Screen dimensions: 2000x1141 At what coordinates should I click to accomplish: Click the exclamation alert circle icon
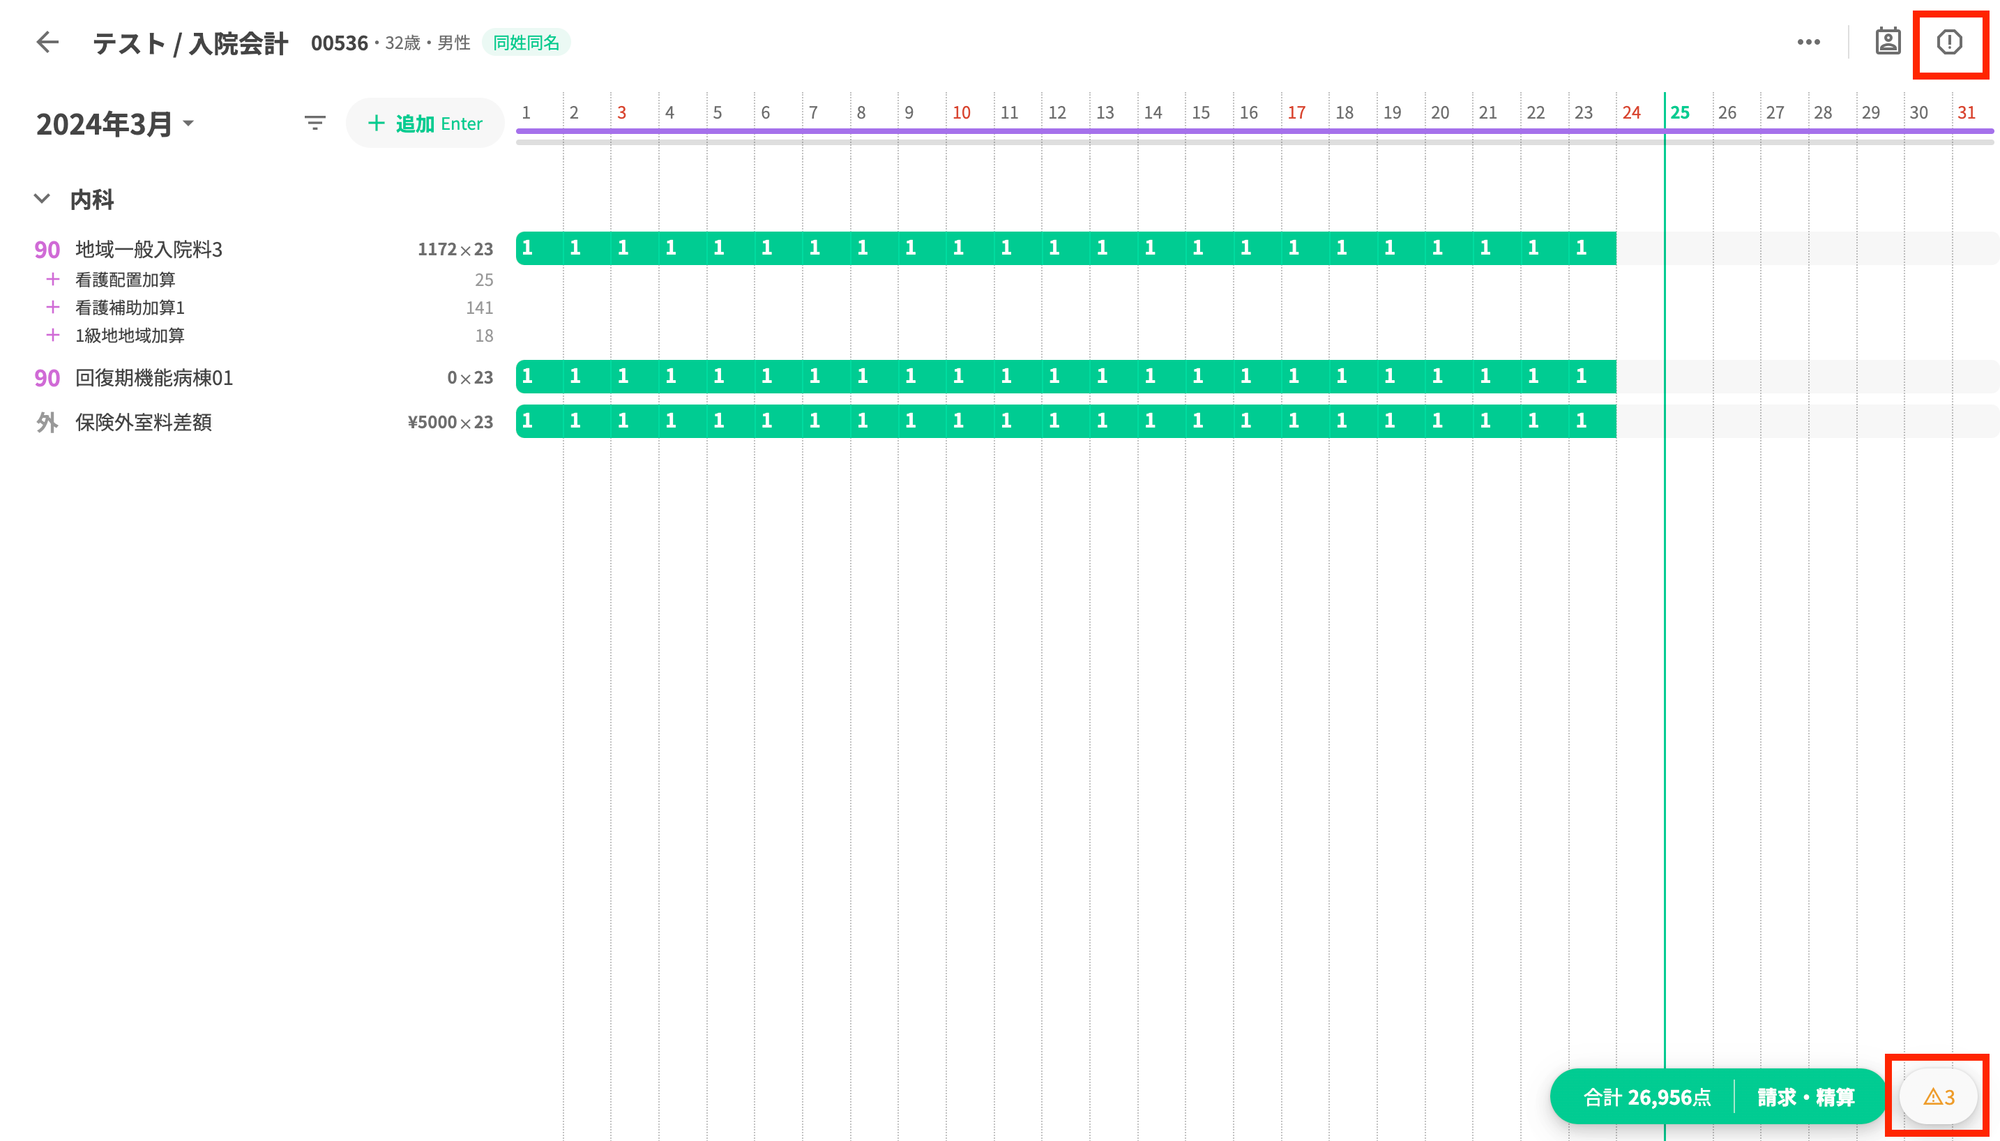(x=1949, y=42)
